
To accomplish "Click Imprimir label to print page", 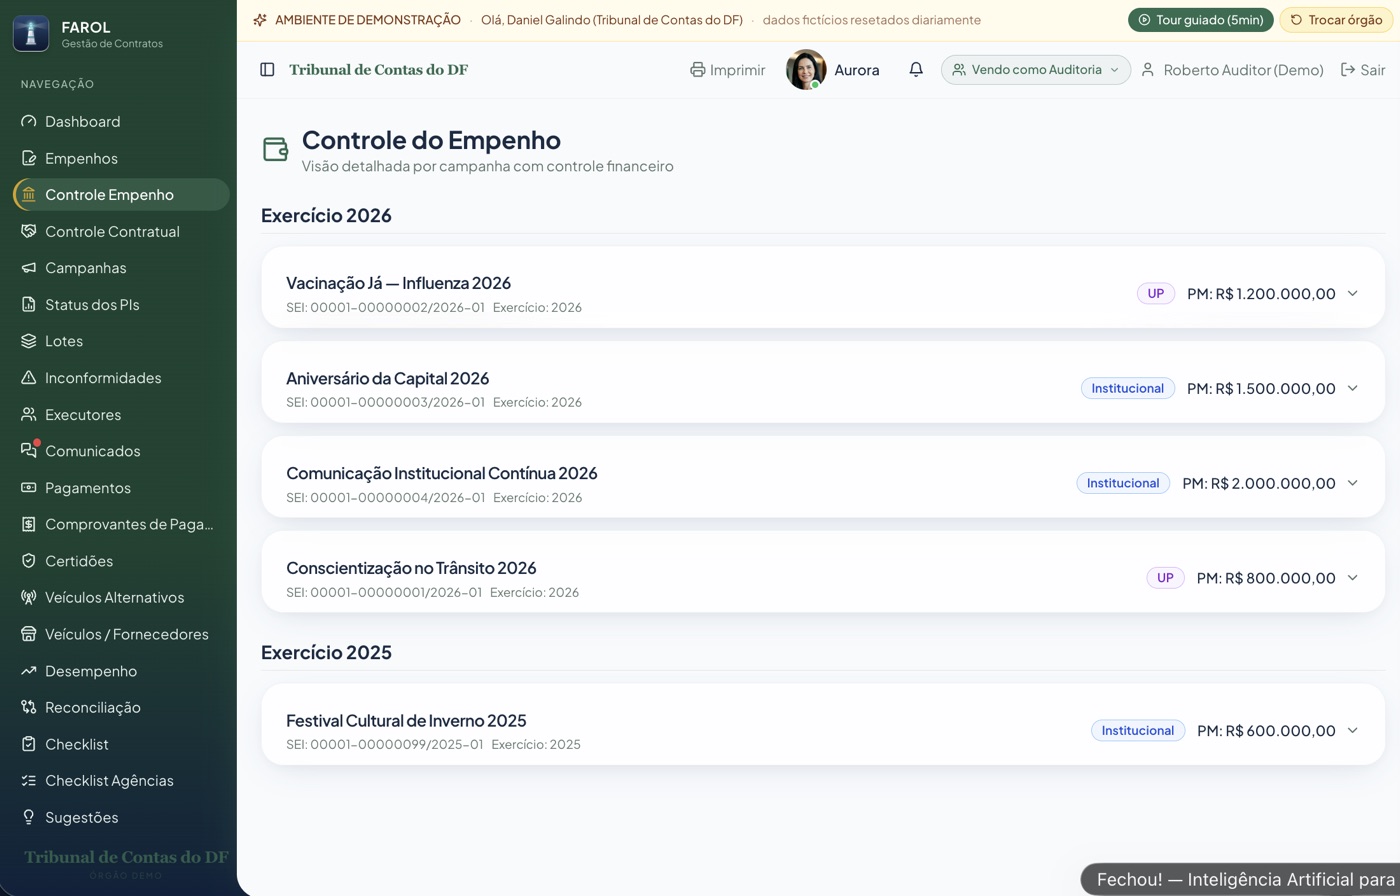I will tap(738, 70).
